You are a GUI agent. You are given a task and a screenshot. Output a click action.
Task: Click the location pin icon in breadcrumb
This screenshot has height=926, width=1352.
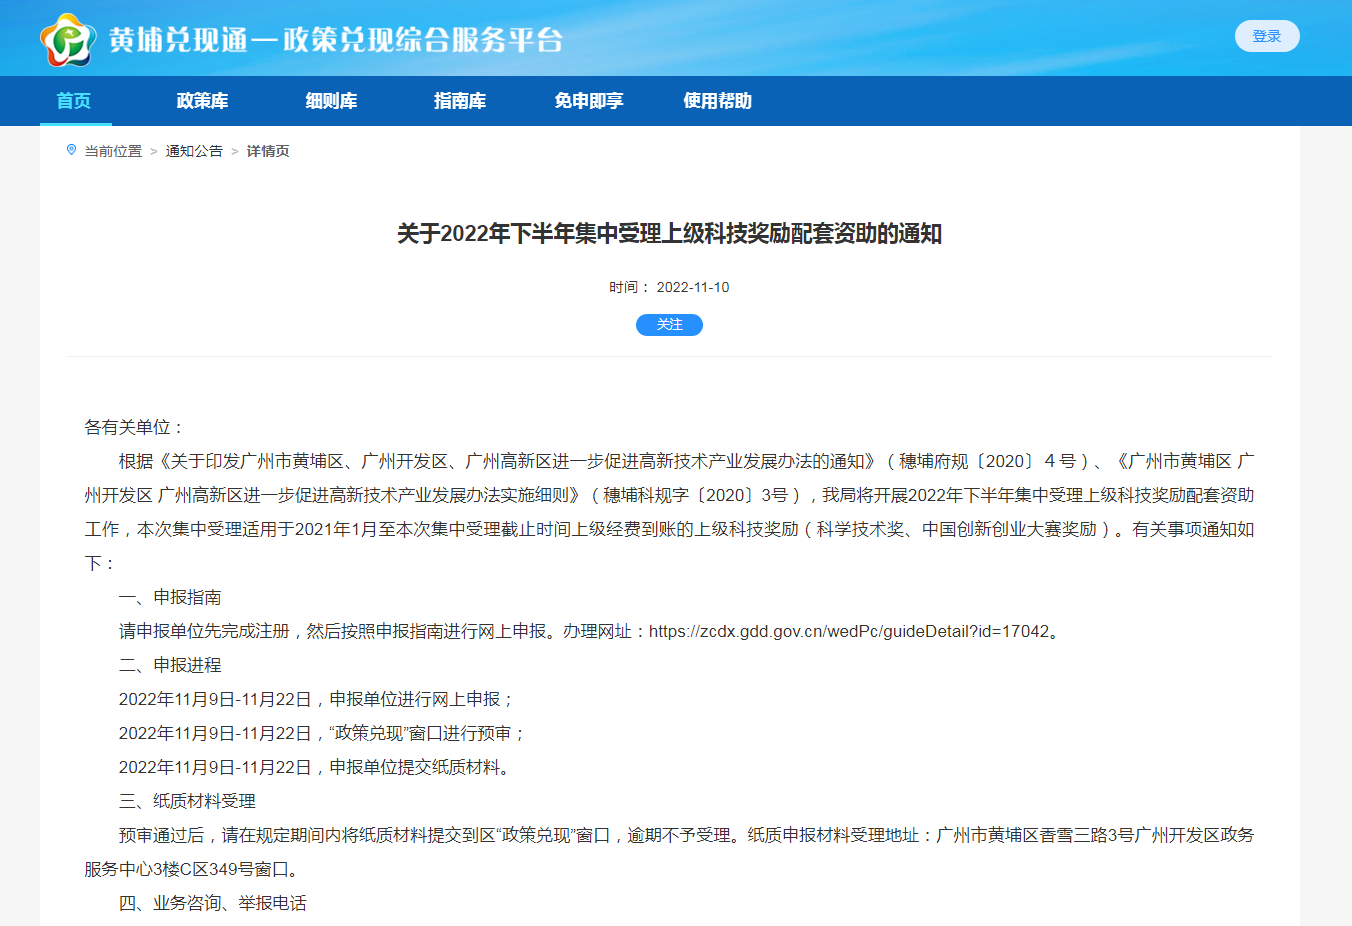pyautogui.click(x=71, y=150)
